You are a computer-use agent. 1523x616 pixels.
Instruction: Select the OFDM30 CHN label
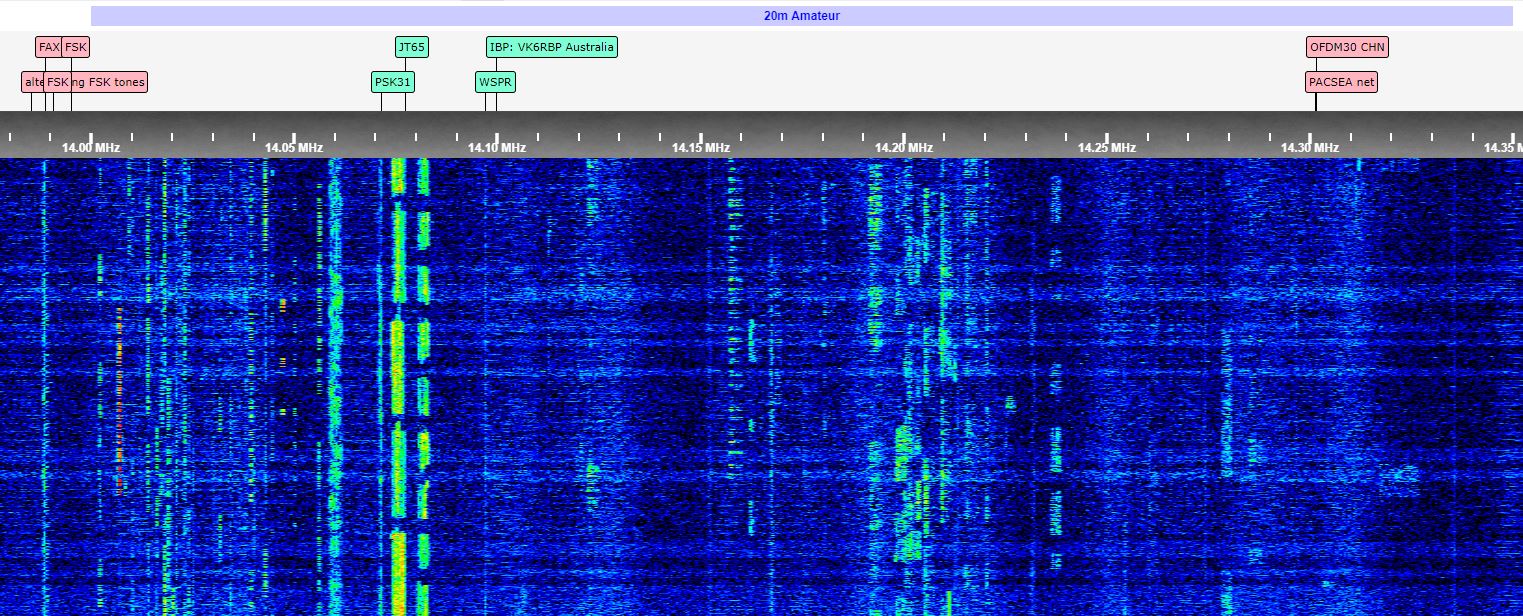pyautogui.click(x=1347, y=47)
